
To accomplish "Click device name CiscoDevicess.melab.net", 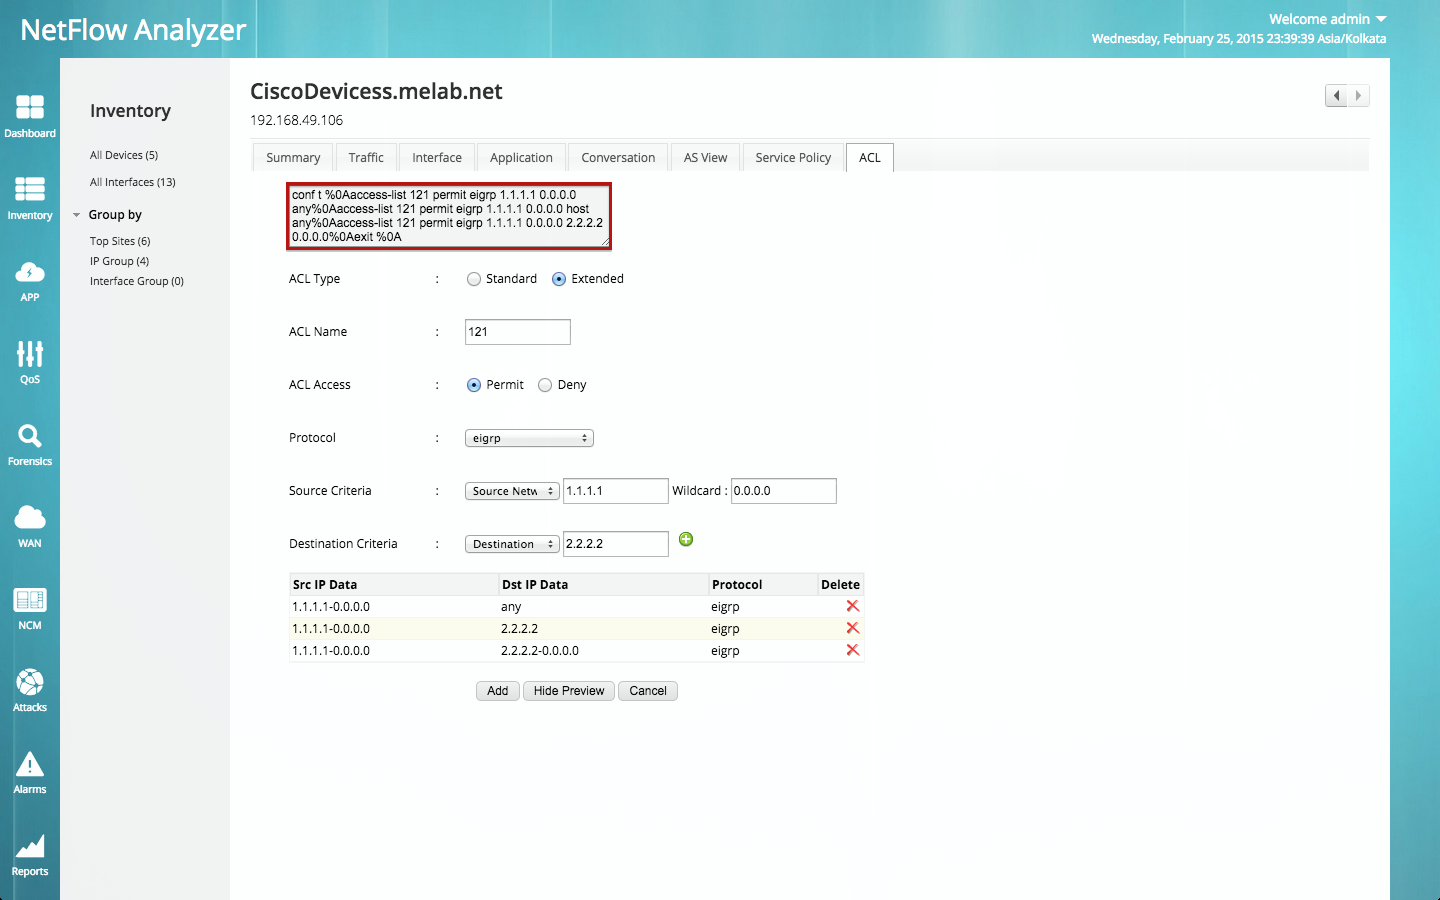I will click(376, 91).
